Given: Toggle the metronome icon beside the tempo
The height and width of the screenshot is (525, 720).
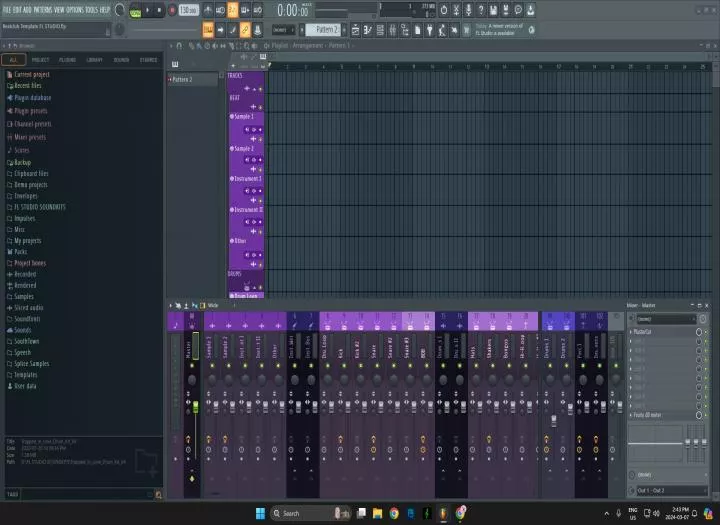Looking at the screenshot, I should (x=208, y=10).
